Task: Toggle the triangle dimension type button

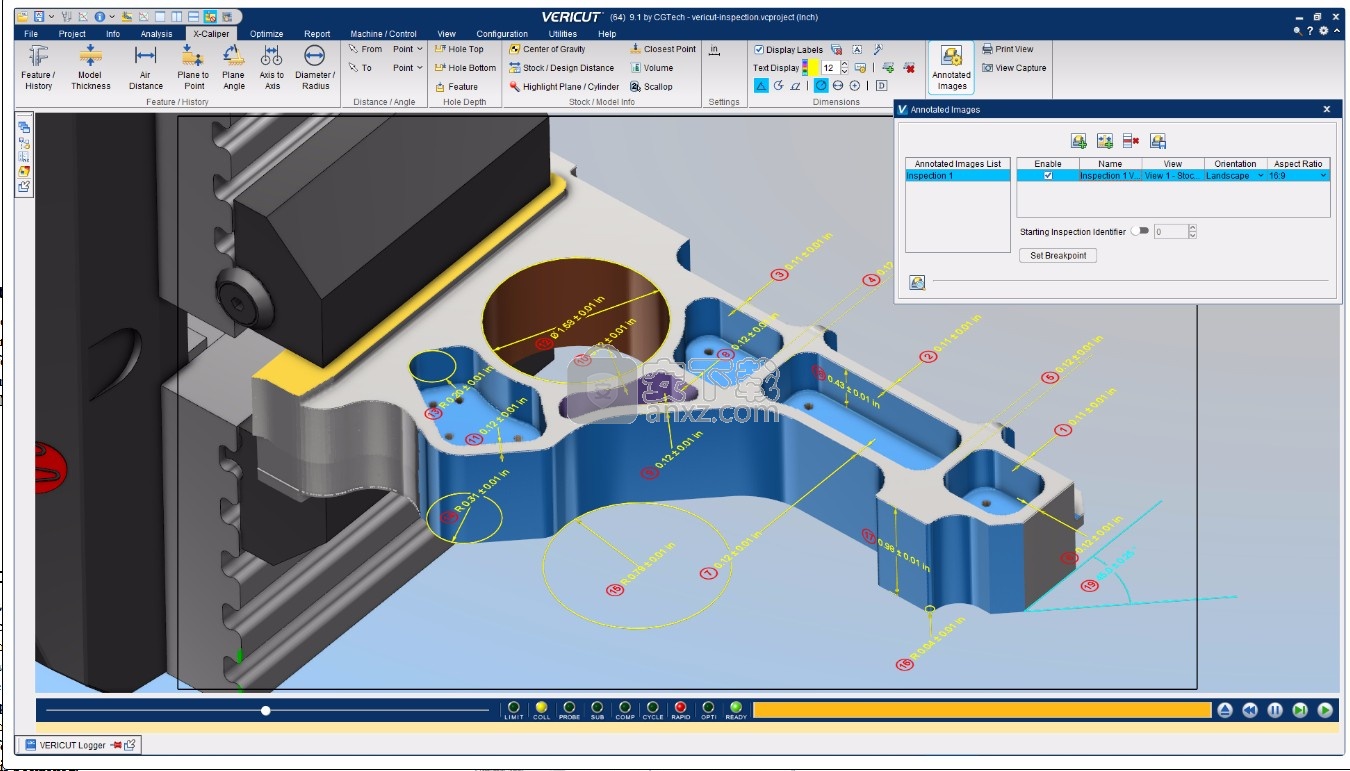Action: [x=761, y=86]
